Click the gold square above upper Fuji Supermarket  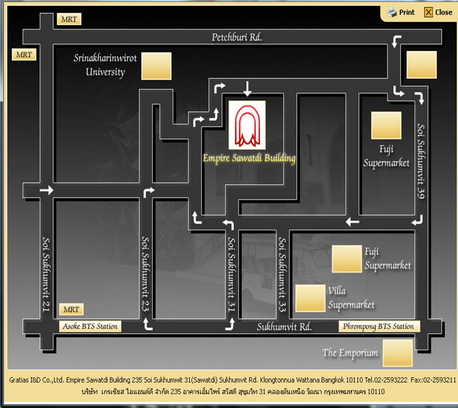[386, 125]
